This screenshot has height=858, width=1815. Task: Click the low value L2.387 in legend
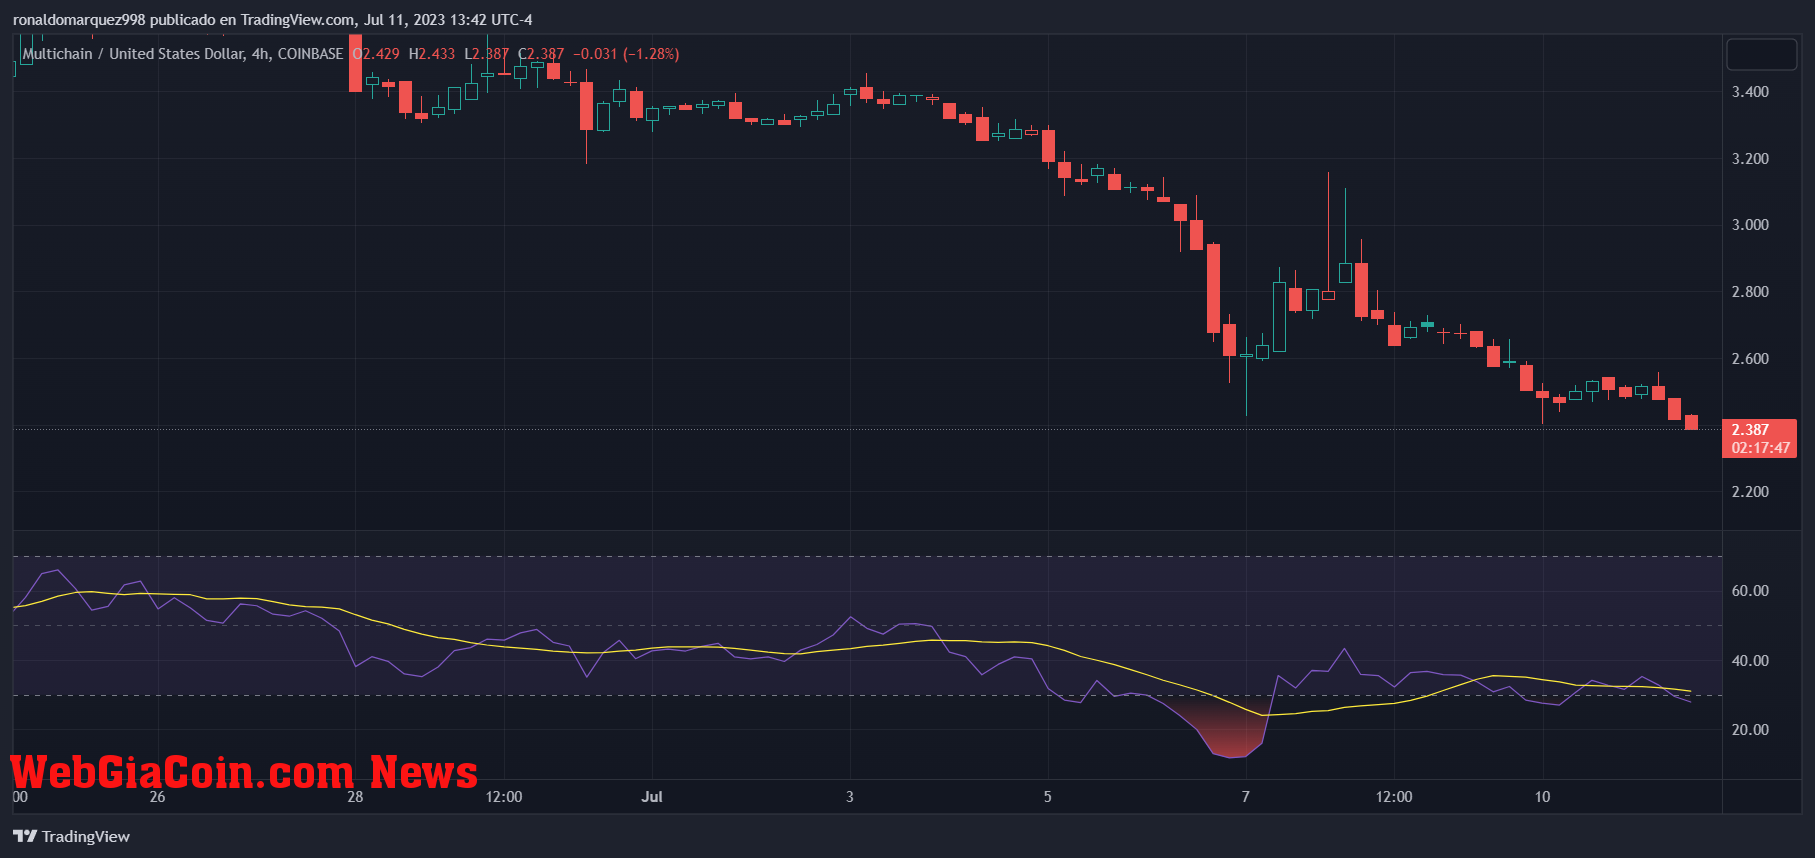tap(487, 54)
